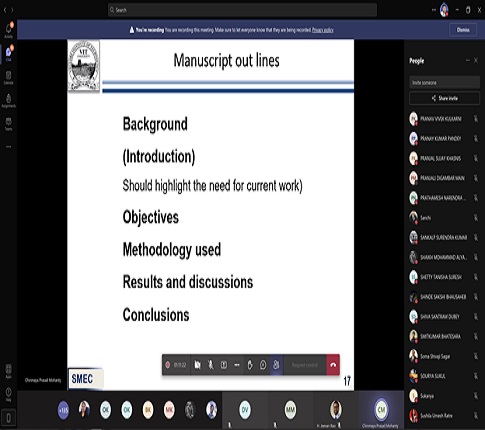
Task: Toggle microphone mute in meeting toolbar
Action: 210,365
